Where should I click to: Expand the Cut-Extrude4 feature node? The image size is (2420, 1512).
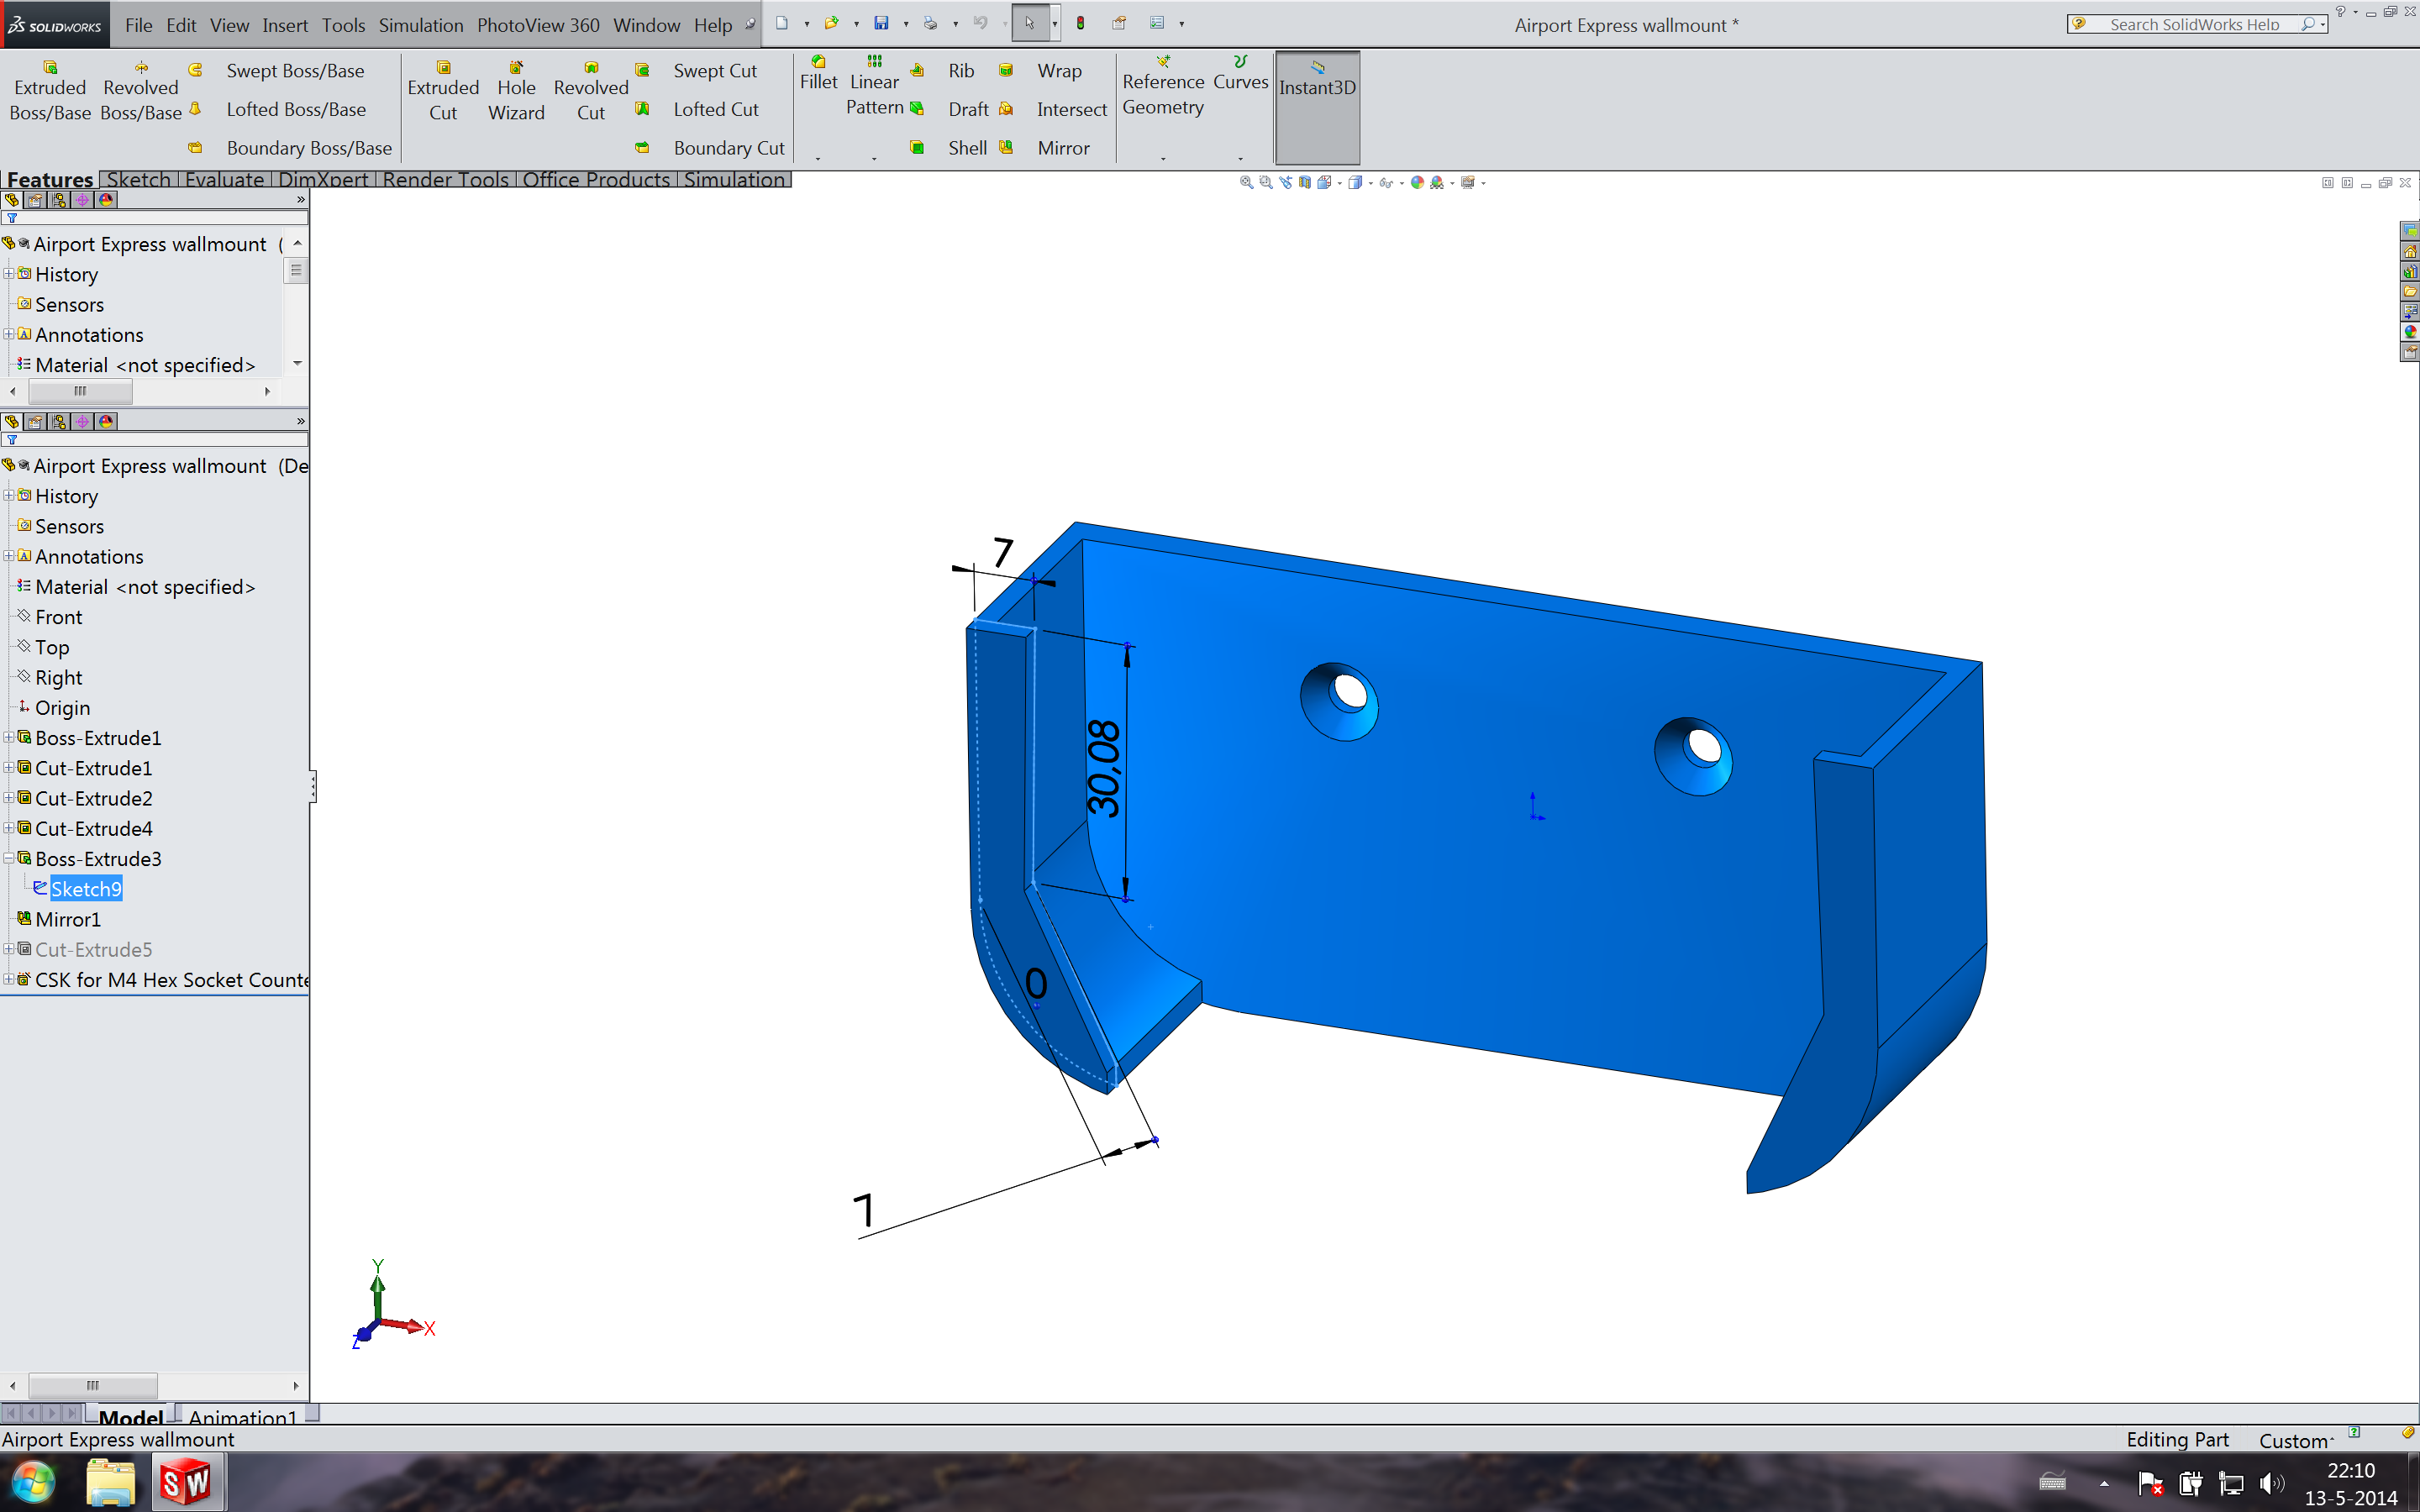coord(9,828)
